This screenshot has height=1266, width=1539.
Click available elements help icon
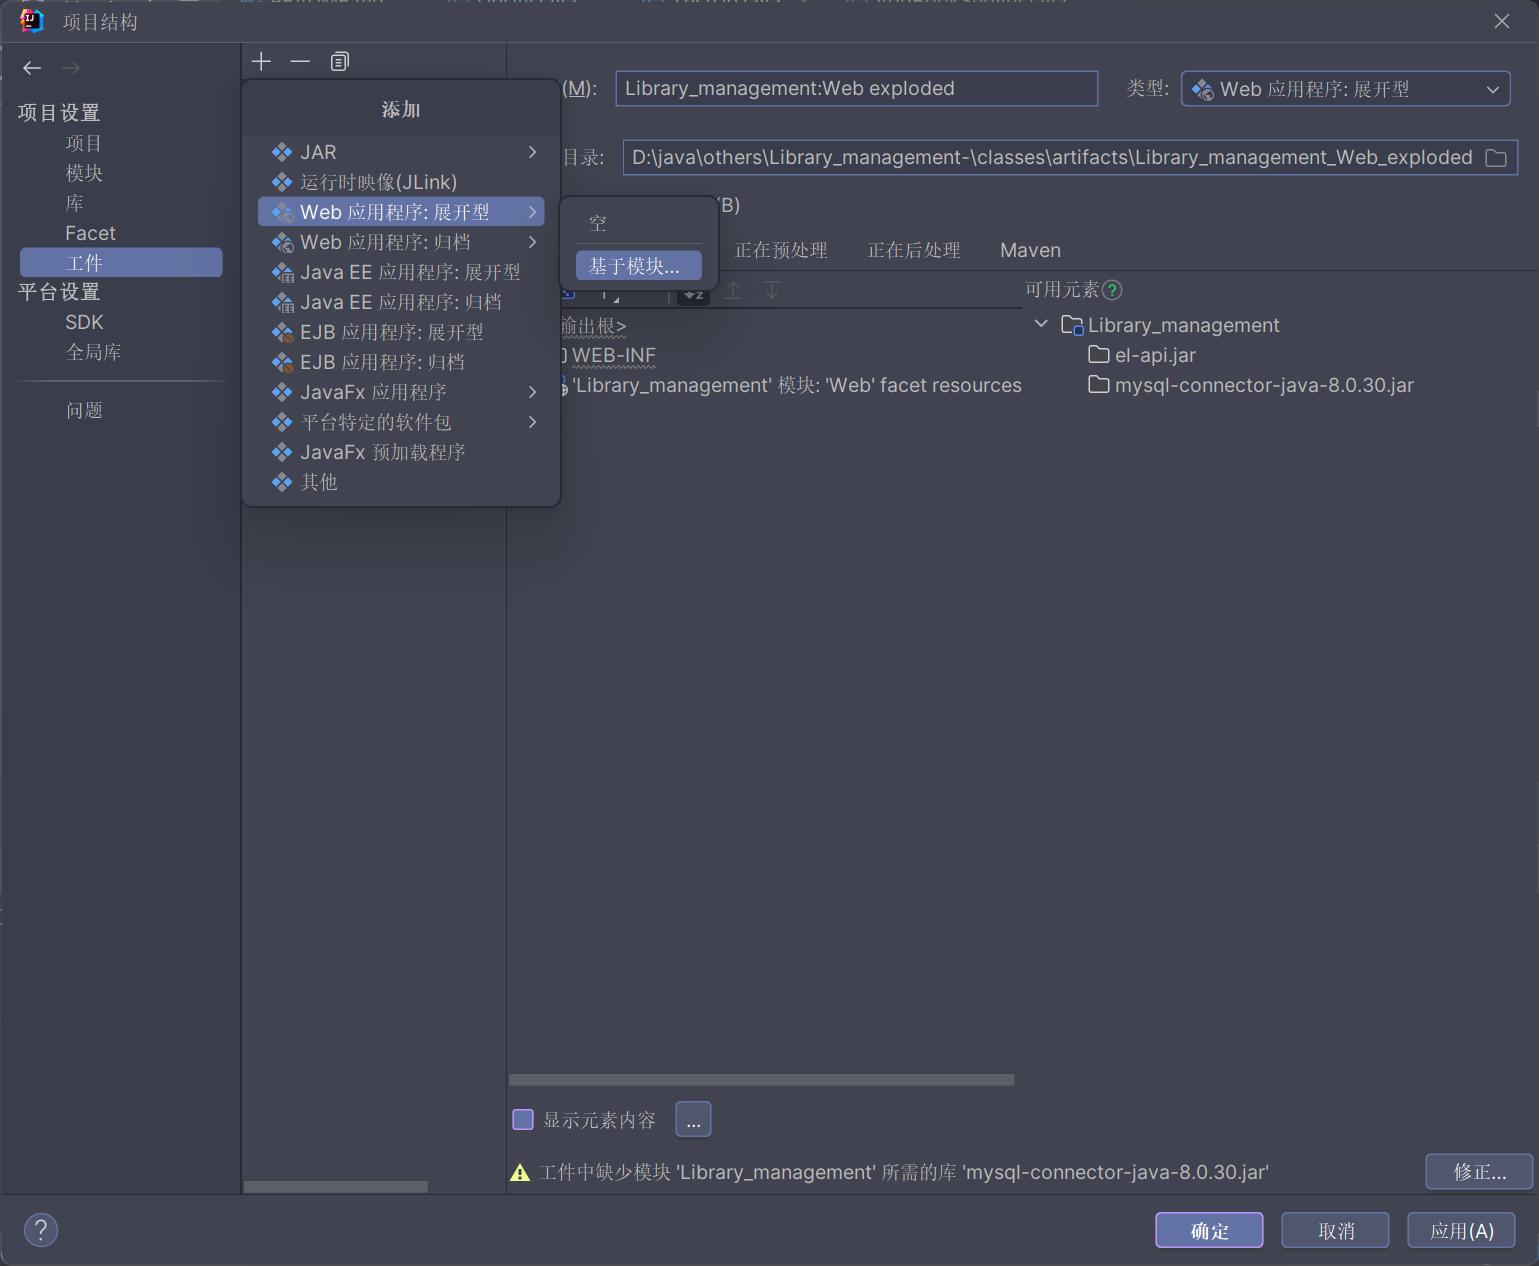1112,290
